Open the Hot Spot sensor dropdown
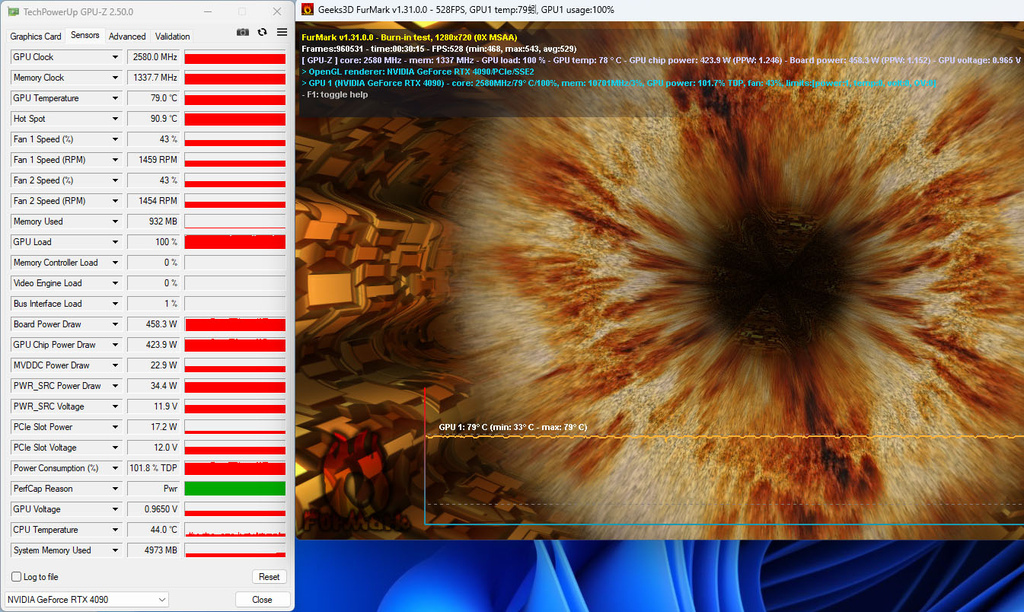1024x612 pixels. 115,119
